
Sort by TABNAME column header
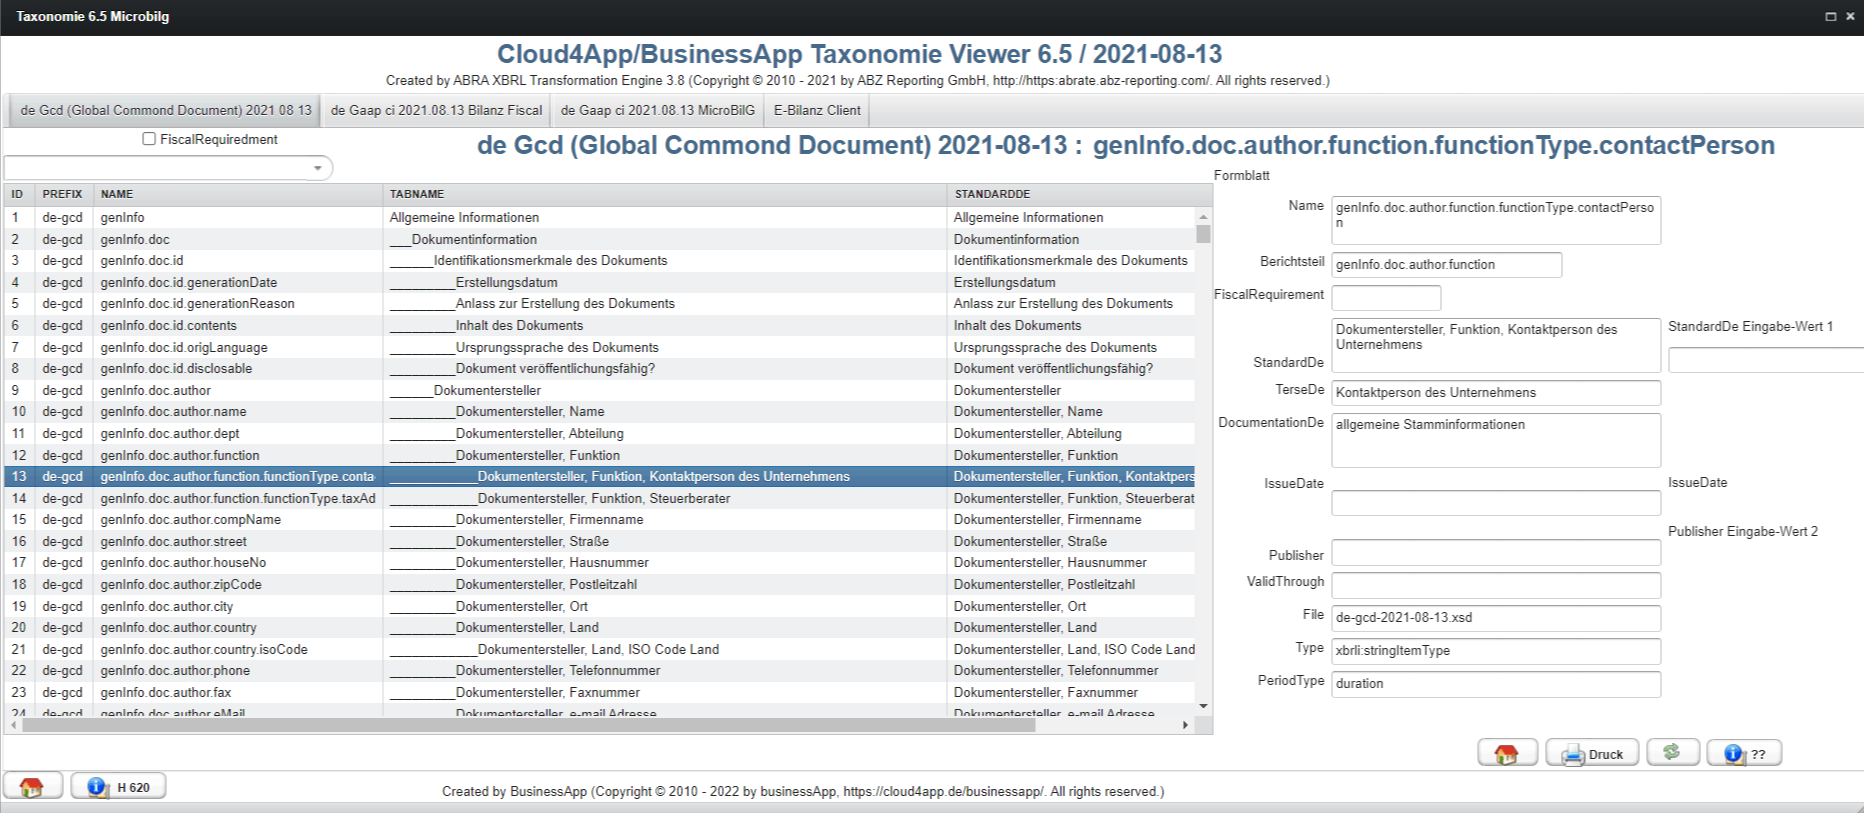point(665,194)
